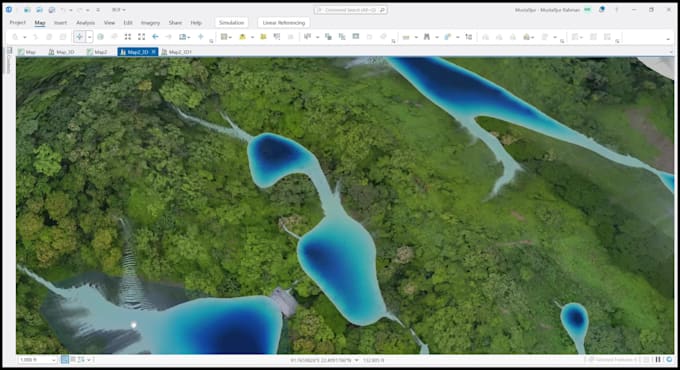Click the Coordinate Conversion icon
Viewport: 680px width, 370px height.
click(469, 37)
